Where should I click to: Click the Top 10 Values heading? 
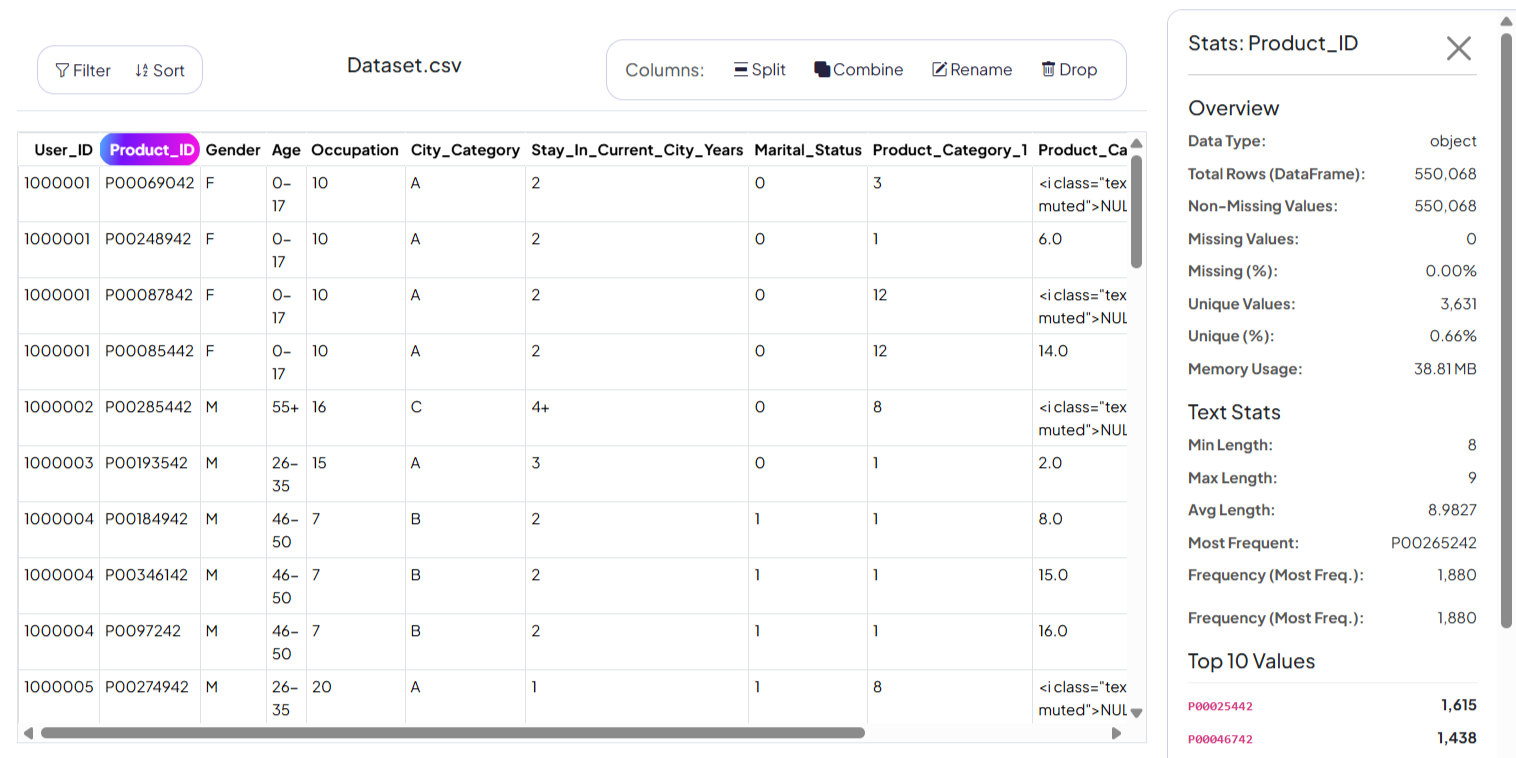[1251, 661]
